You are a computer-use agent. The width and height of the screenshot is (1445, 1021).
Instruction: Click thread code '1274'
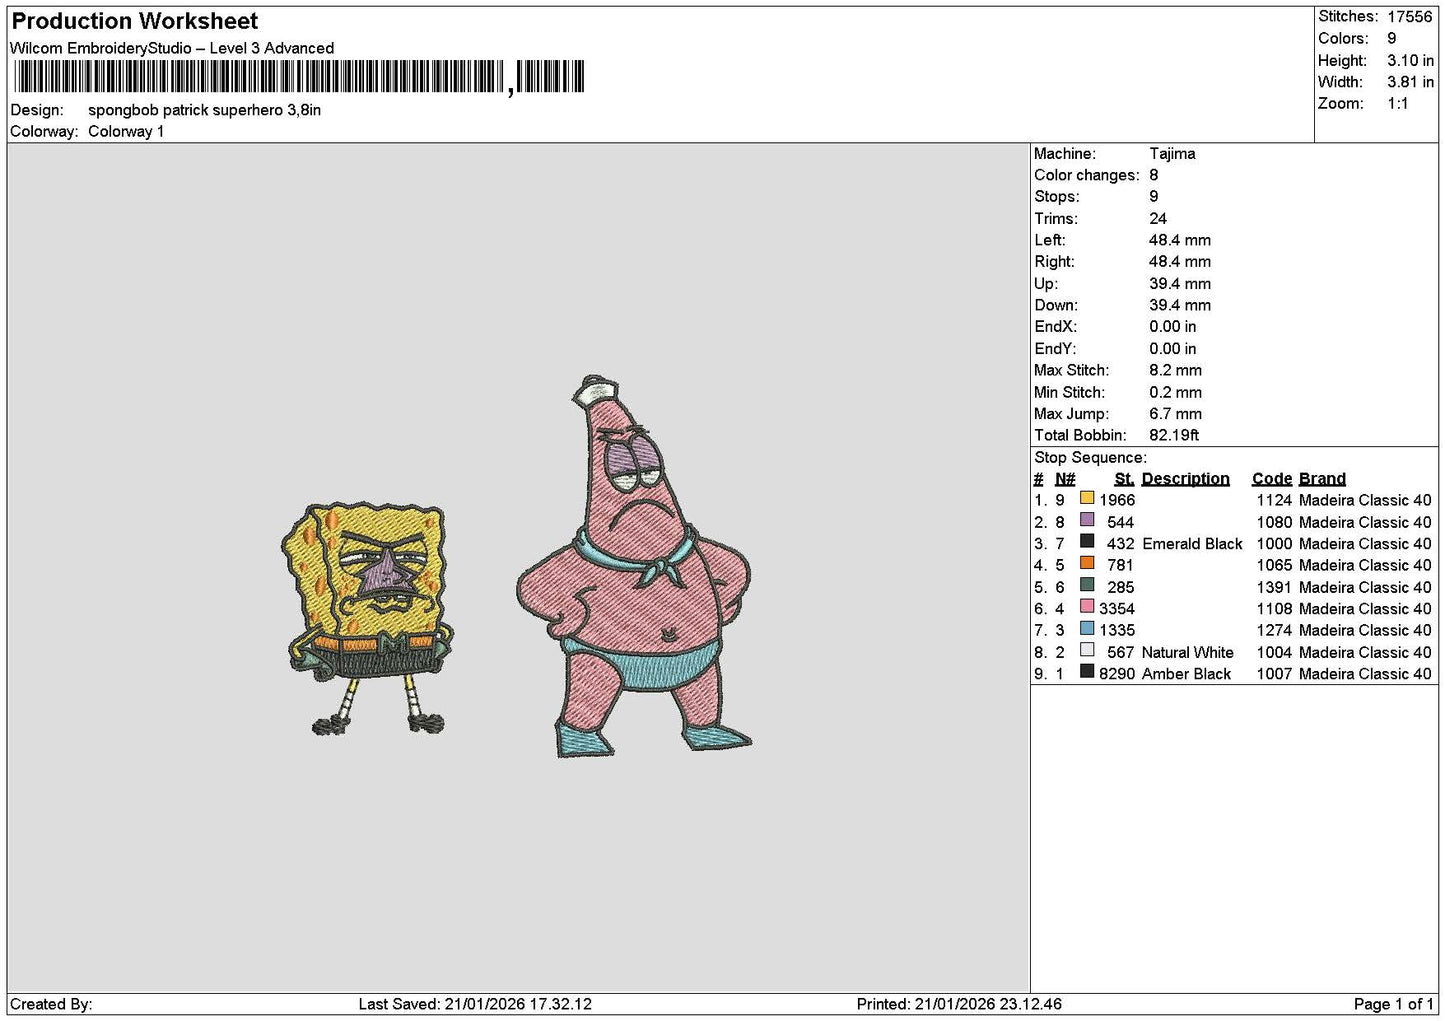coord(1274,630)
